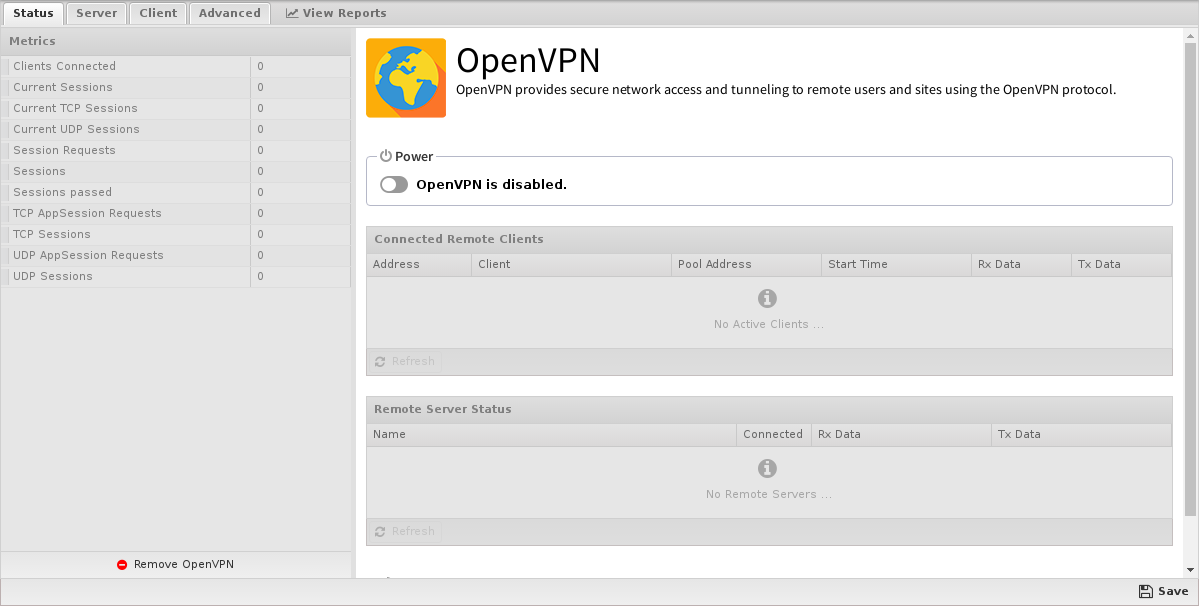Click info icon above No Remote Servers
Viewport: 1199px width, 606px height.
pyautogui.click(x=768, y=468)
